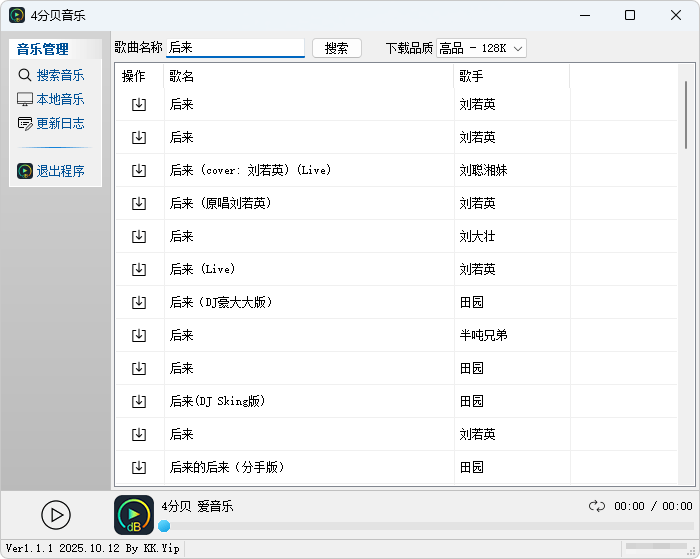Toggle the repeat loop playback mode
The width and height of the screenshot is (700, 559).
tap(597, 506)
